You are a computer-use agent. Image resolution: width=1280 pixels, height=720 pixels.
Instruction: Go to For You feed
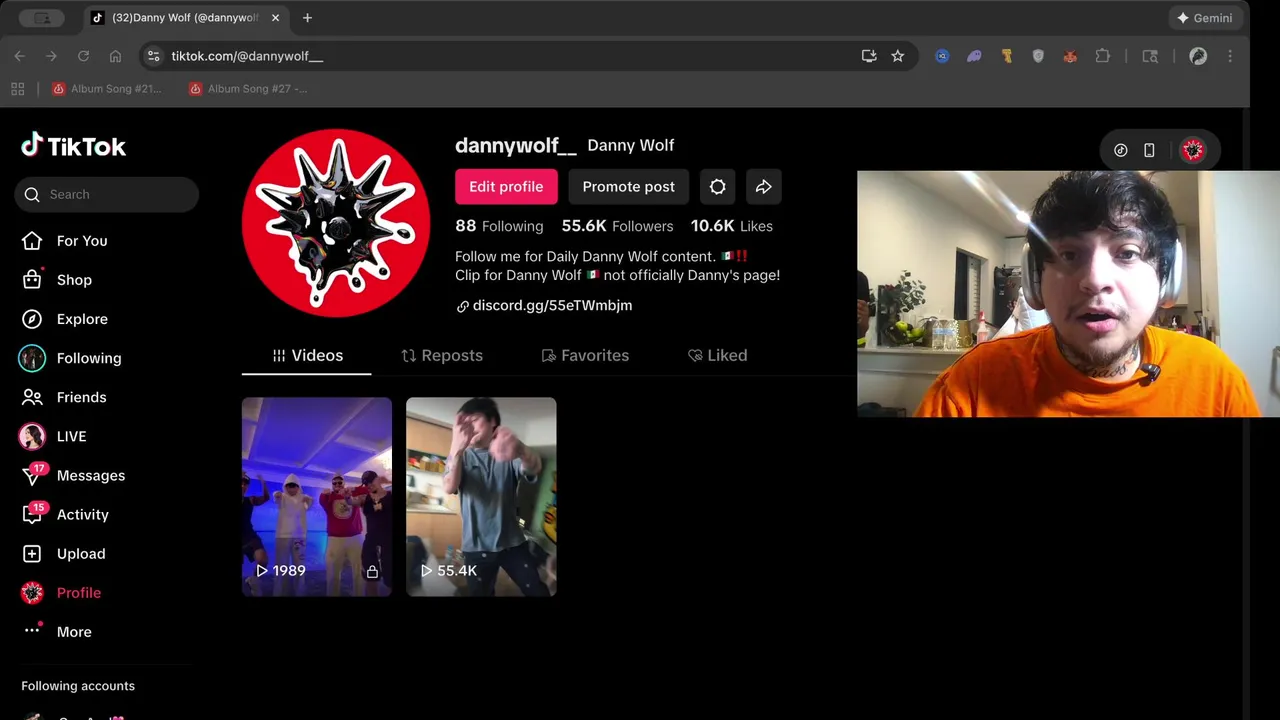(64, 241)
